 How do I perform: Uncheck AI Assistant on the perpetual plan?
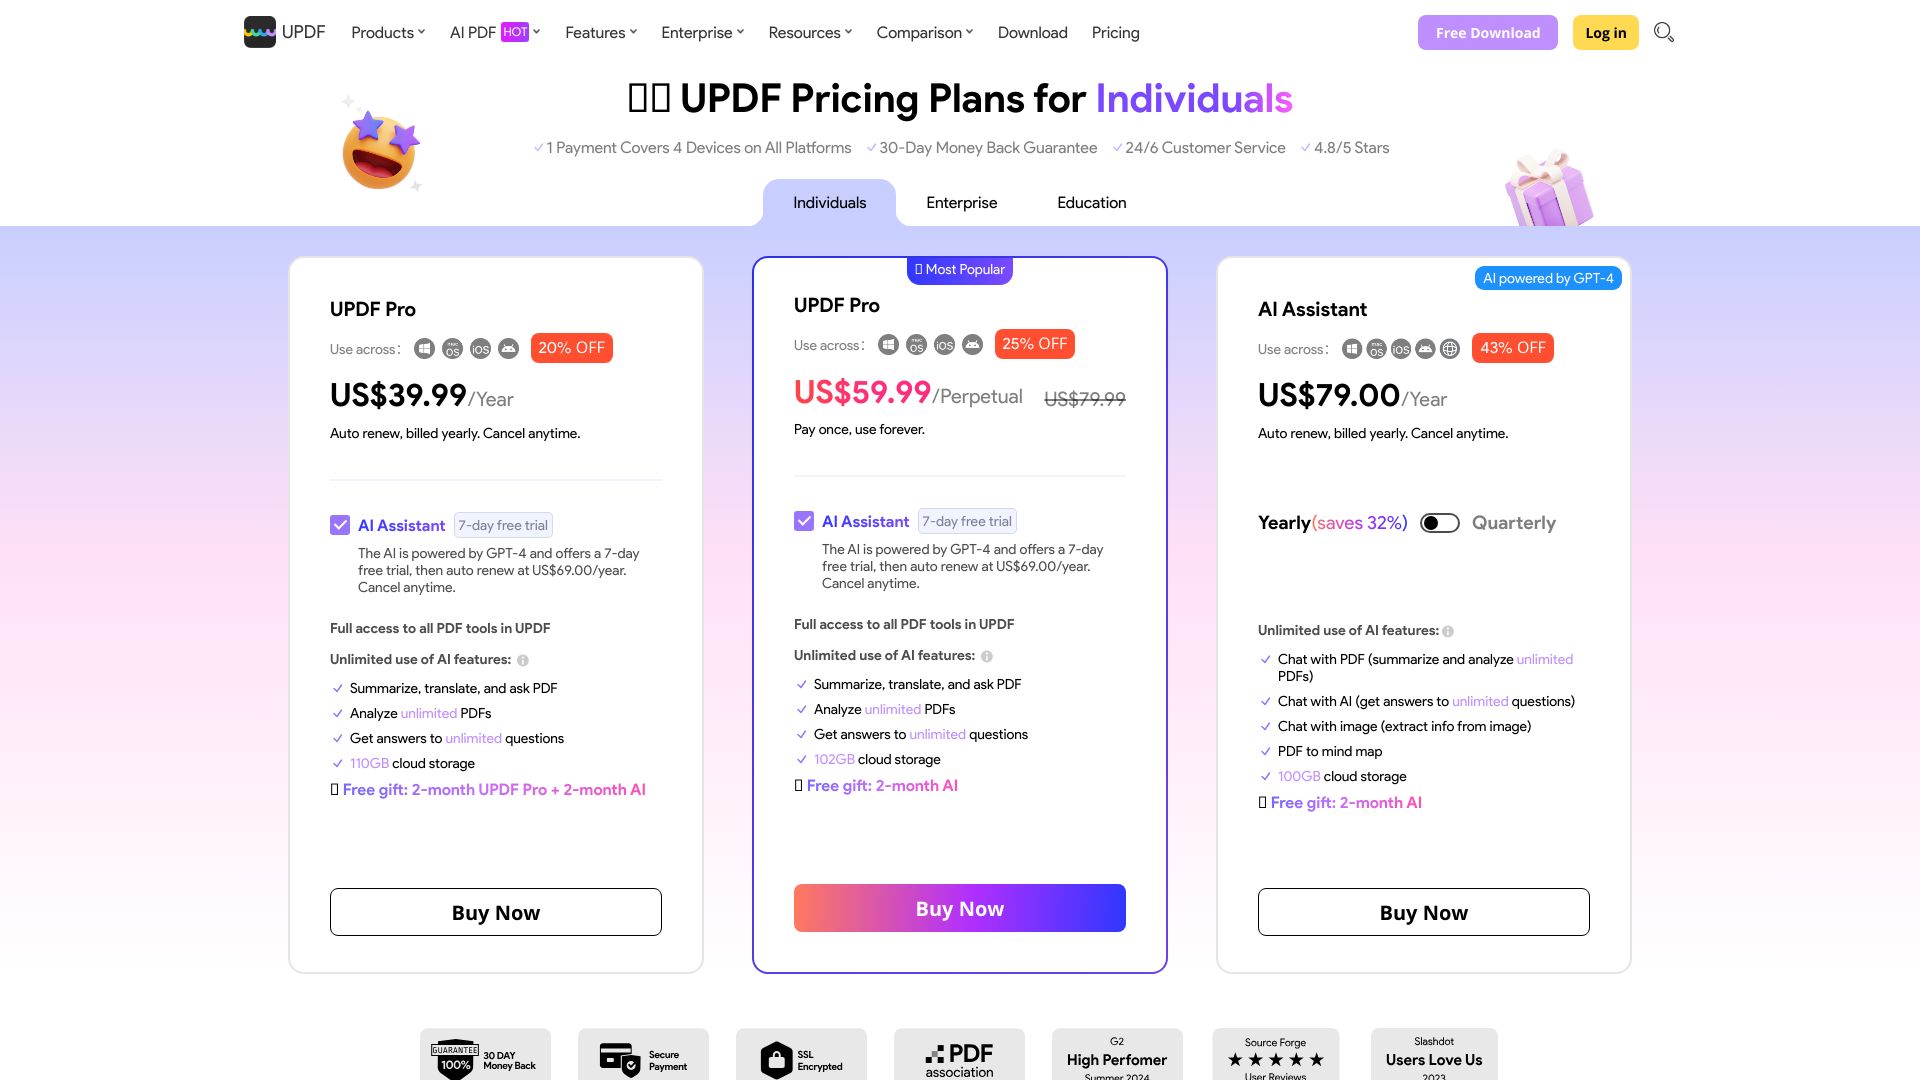[x=804, y=521]
